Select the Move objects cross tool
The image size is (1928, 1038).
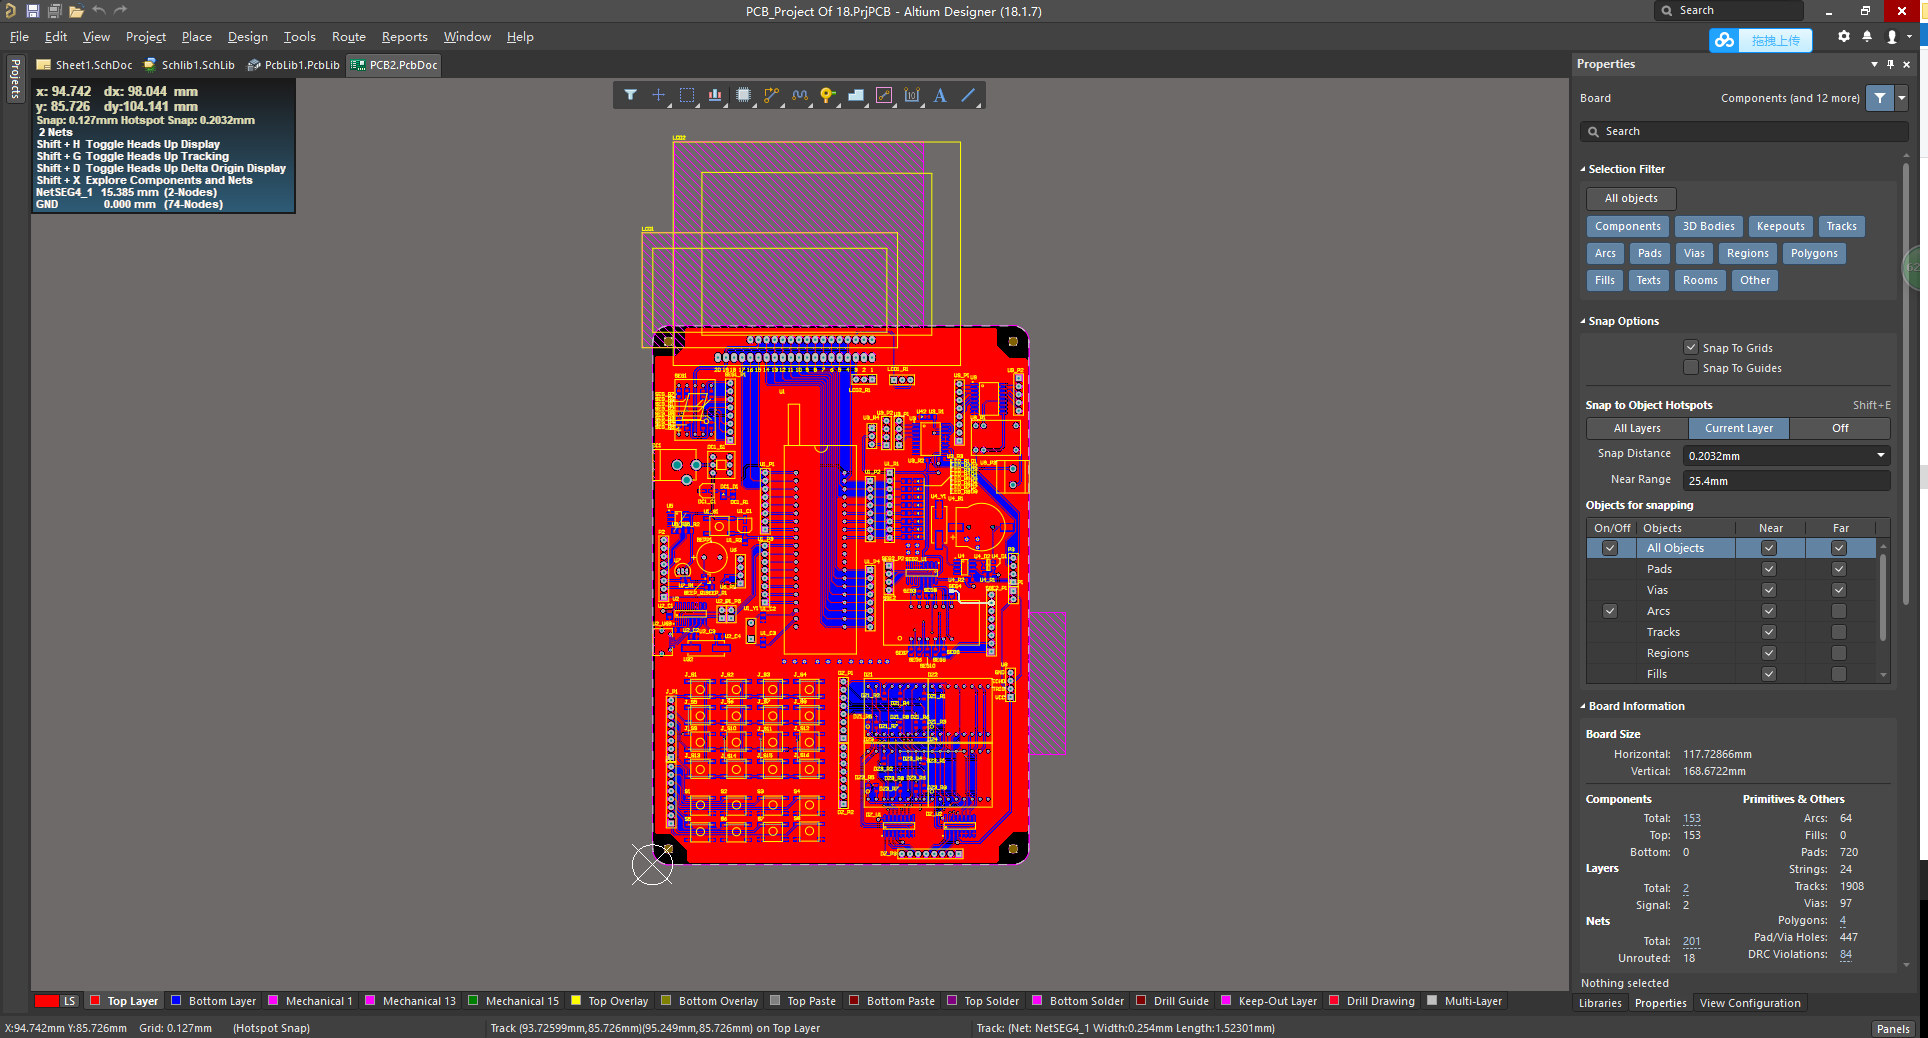(658, 95)
